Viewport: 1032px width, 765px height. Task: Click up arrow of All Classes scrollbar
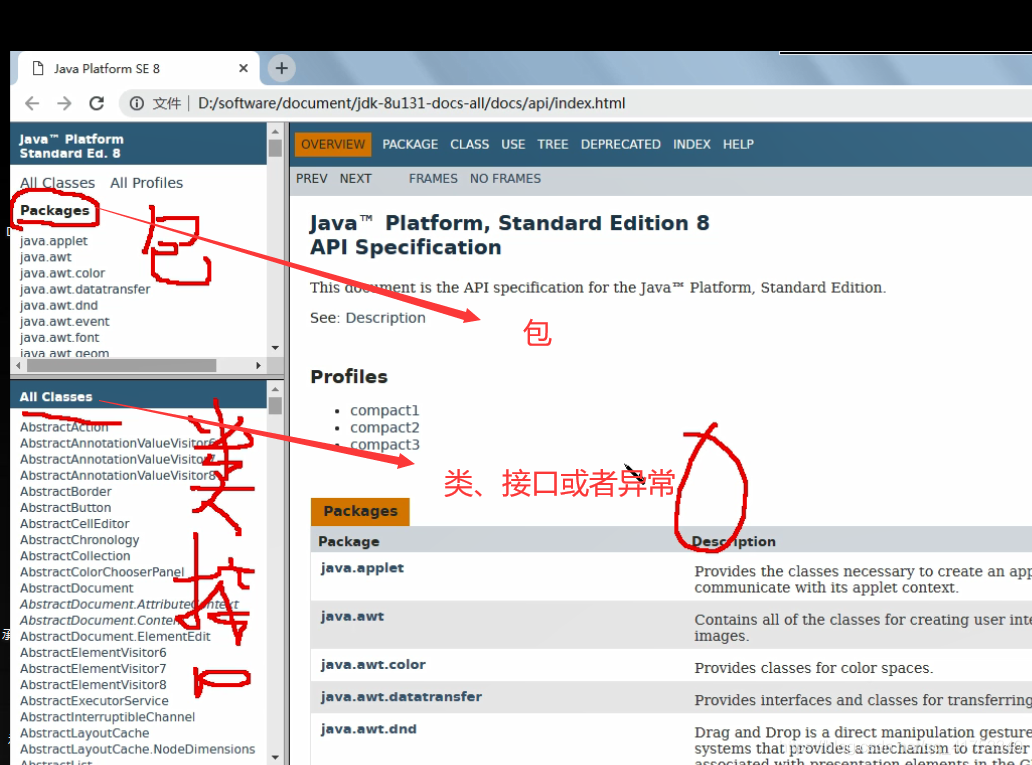tap(275, 390)
